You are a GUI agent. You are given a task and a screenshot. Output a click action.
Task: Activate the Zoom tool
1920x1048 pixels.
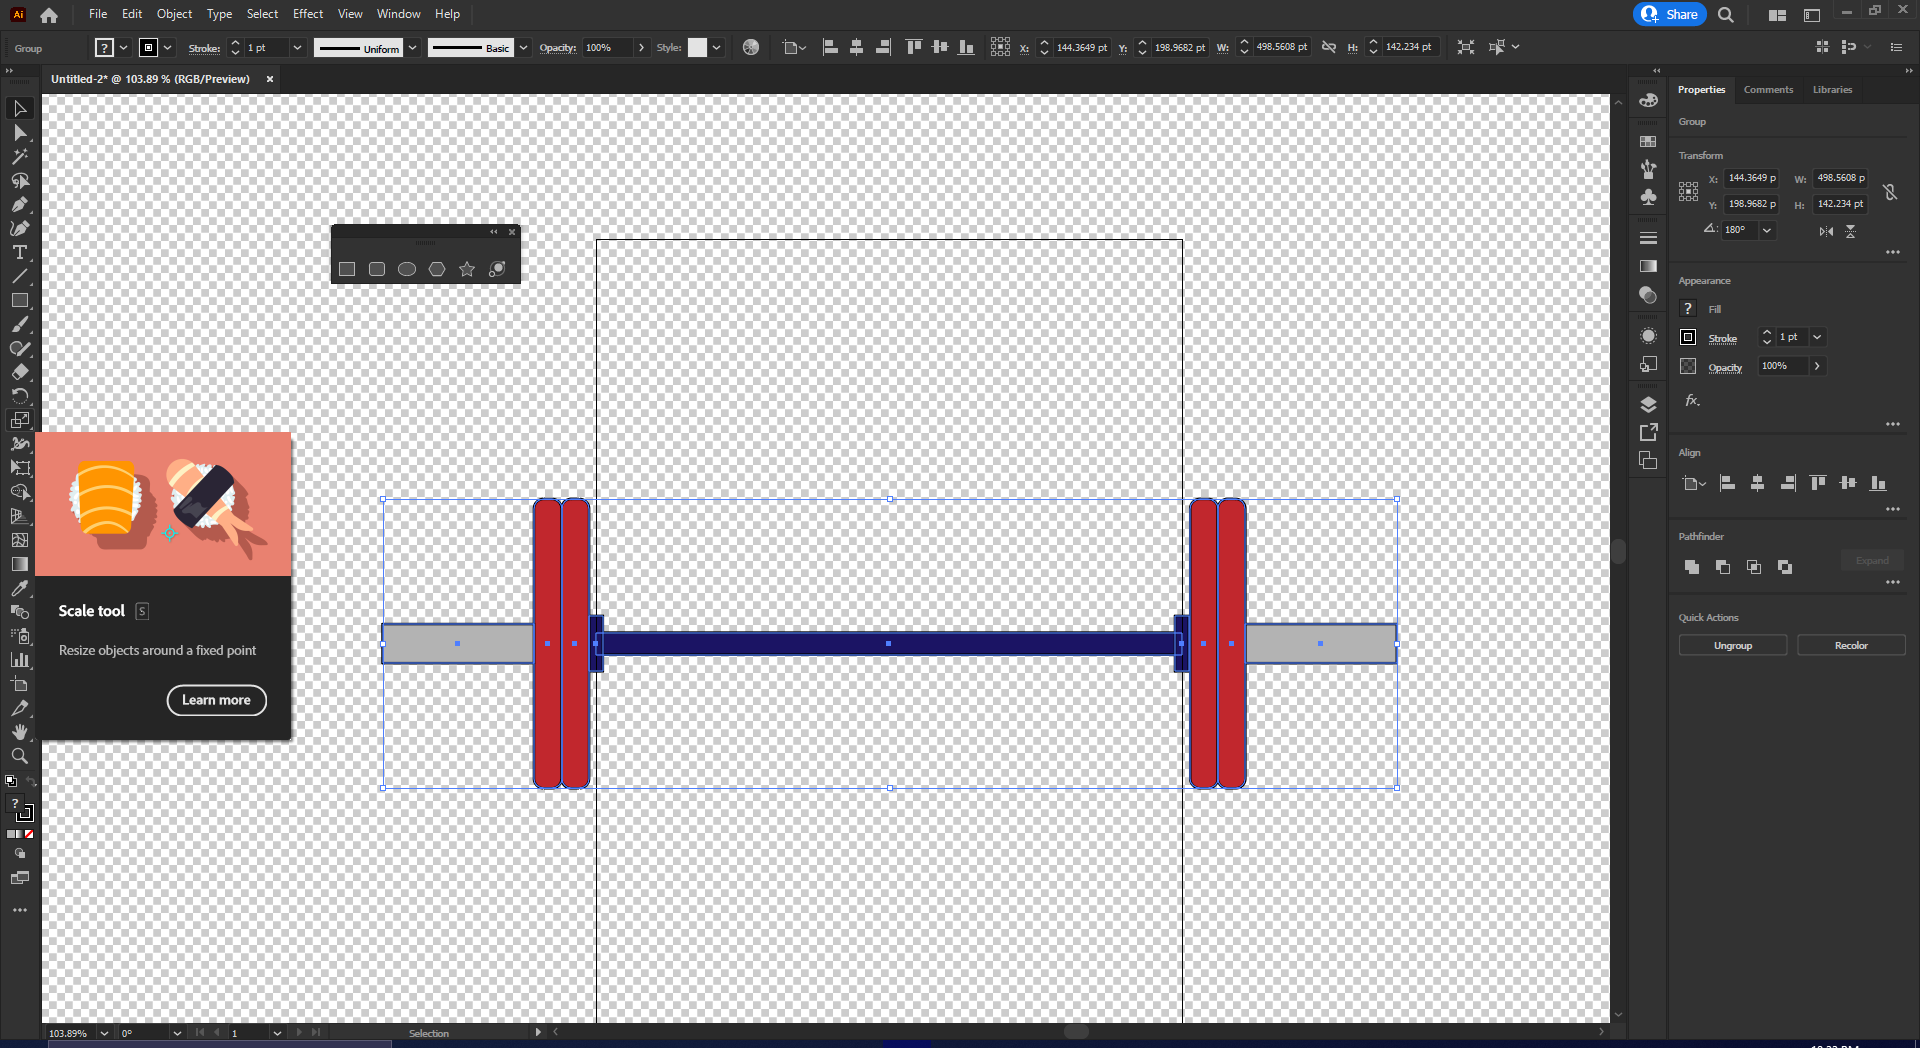pos(20,757)
